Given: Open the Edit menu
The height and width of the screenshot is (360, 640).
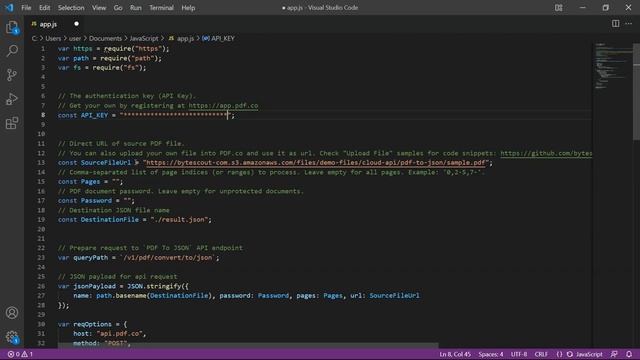Looking at the screenshot, I should click(44, 8).
